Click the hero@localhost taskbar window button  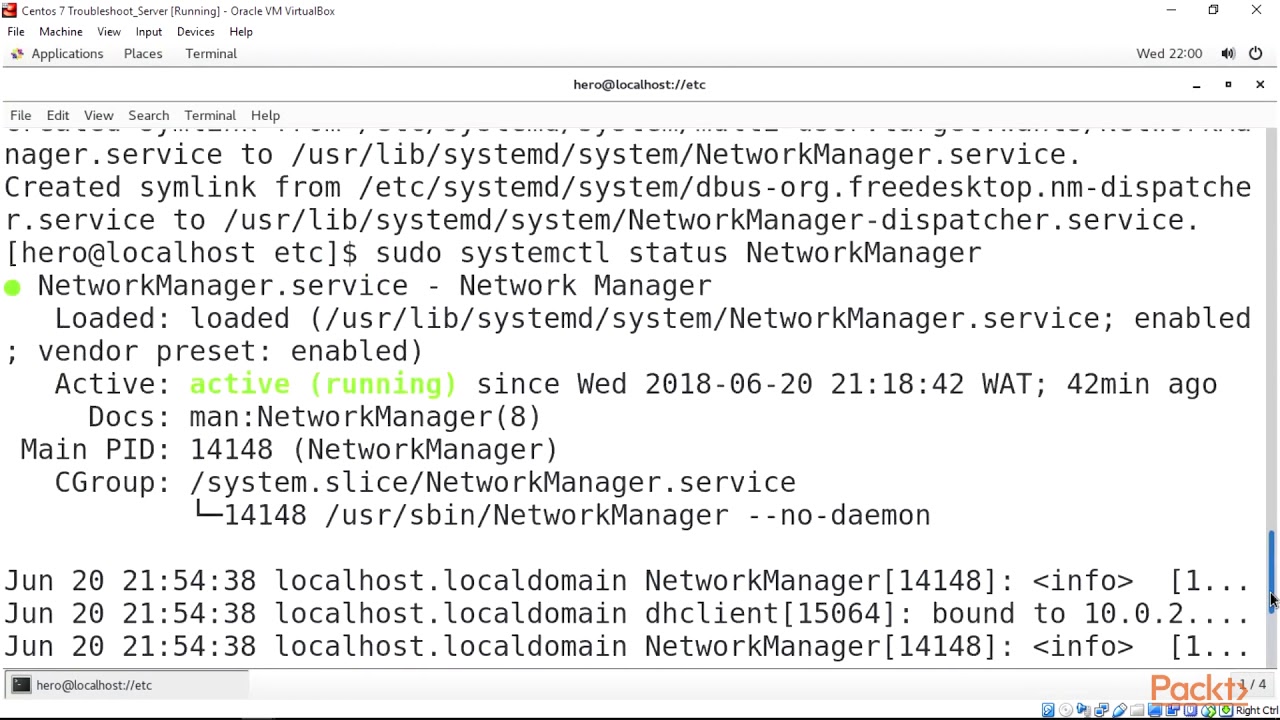tap(94, 685)
